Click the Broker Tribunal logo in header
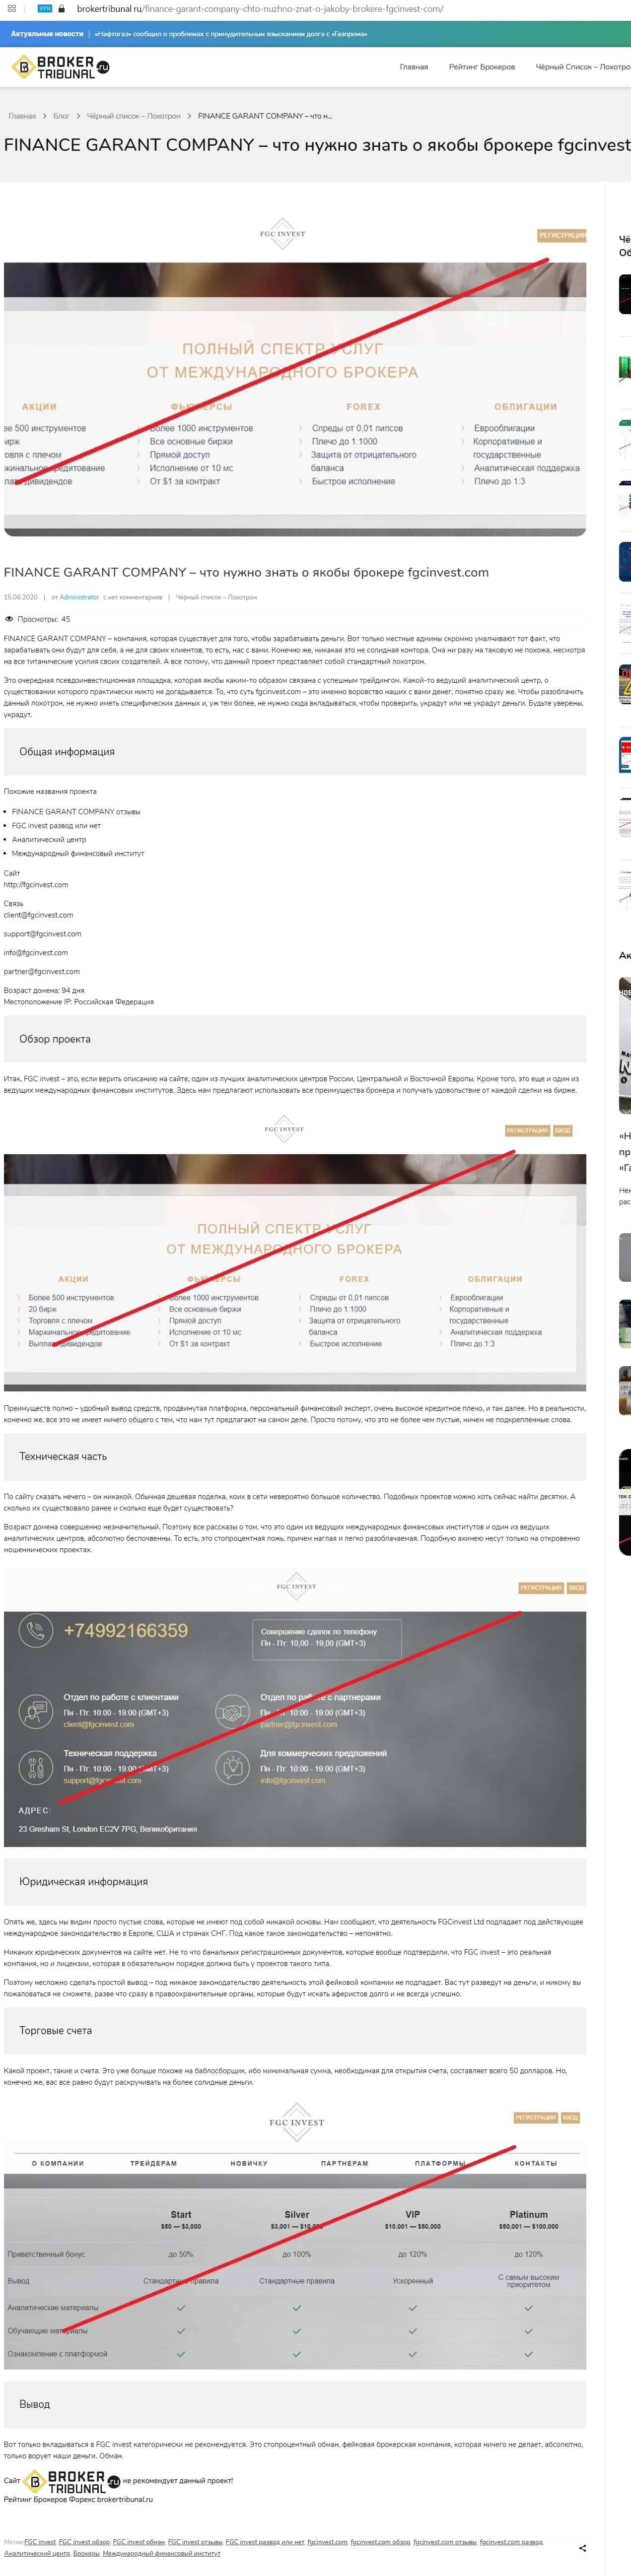 point(60,67)
